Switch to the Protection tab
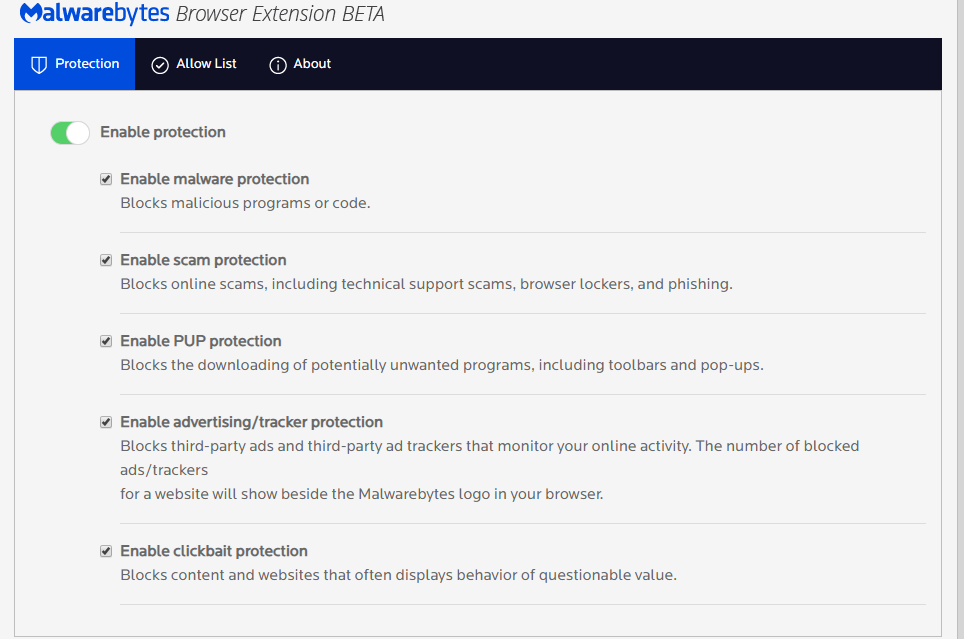The image size is (964, 639). tap(74, 64)
